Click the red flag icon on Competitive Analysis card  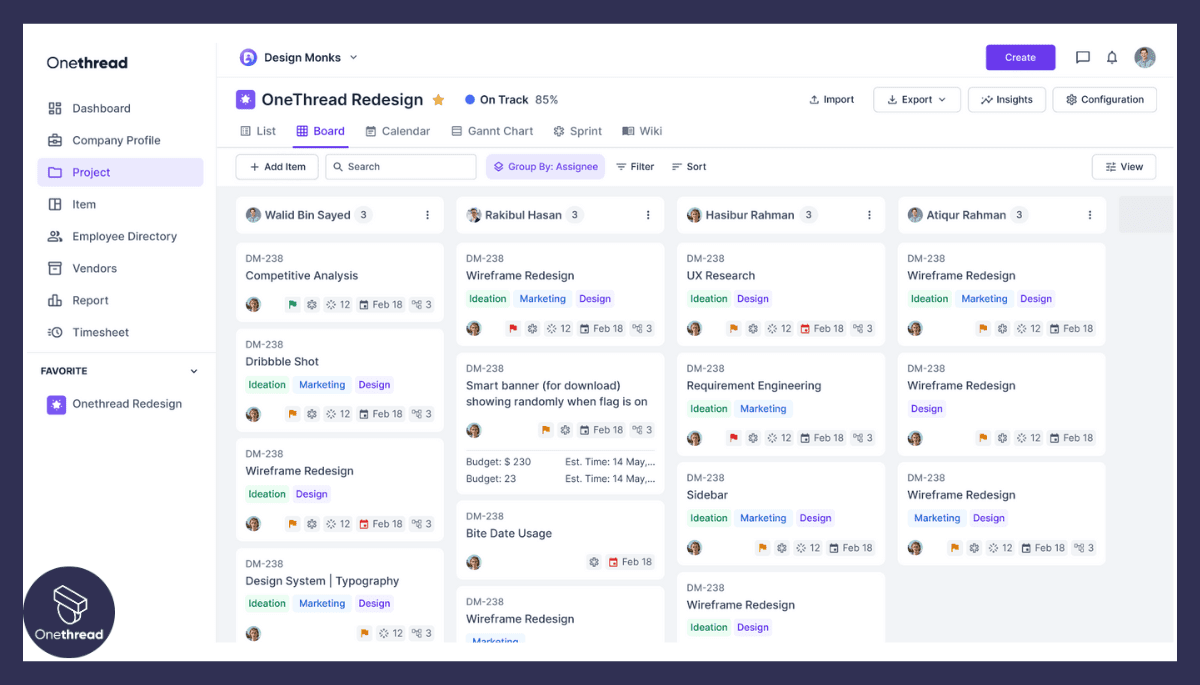(x=291, y=304)
